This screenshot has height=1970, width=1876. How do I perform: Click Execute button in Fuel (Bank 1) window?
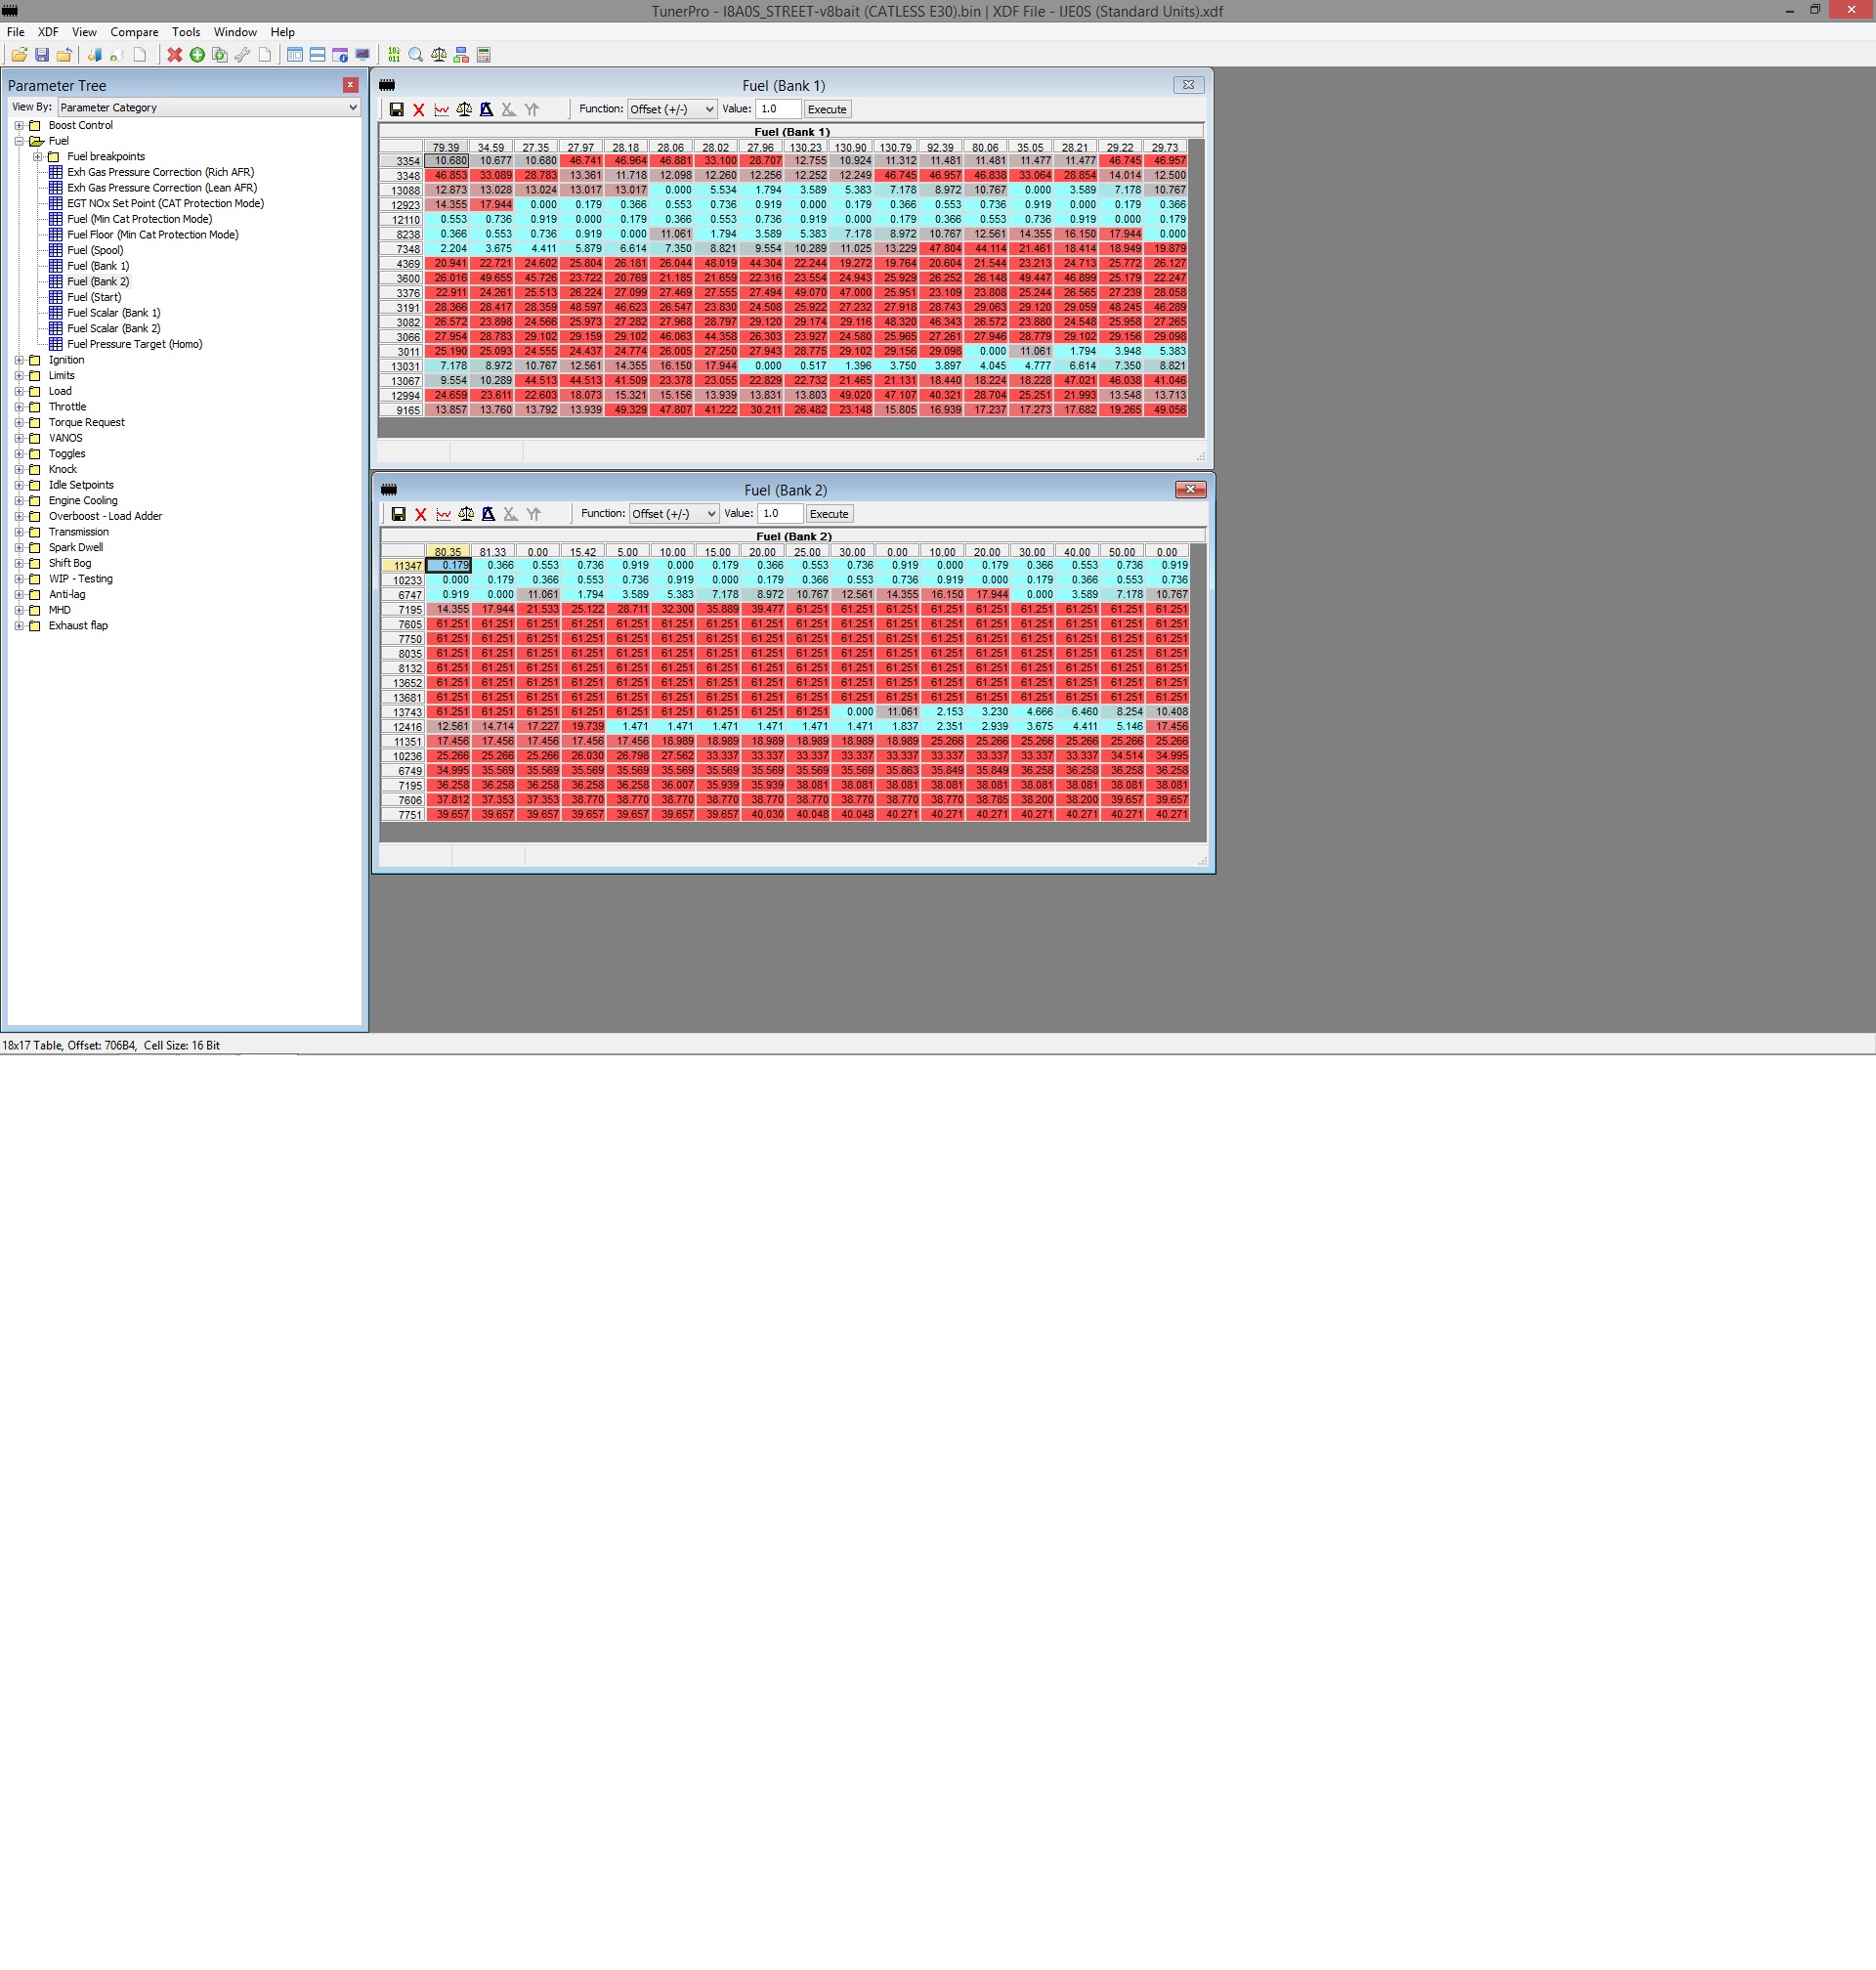(x=827, y=109)
